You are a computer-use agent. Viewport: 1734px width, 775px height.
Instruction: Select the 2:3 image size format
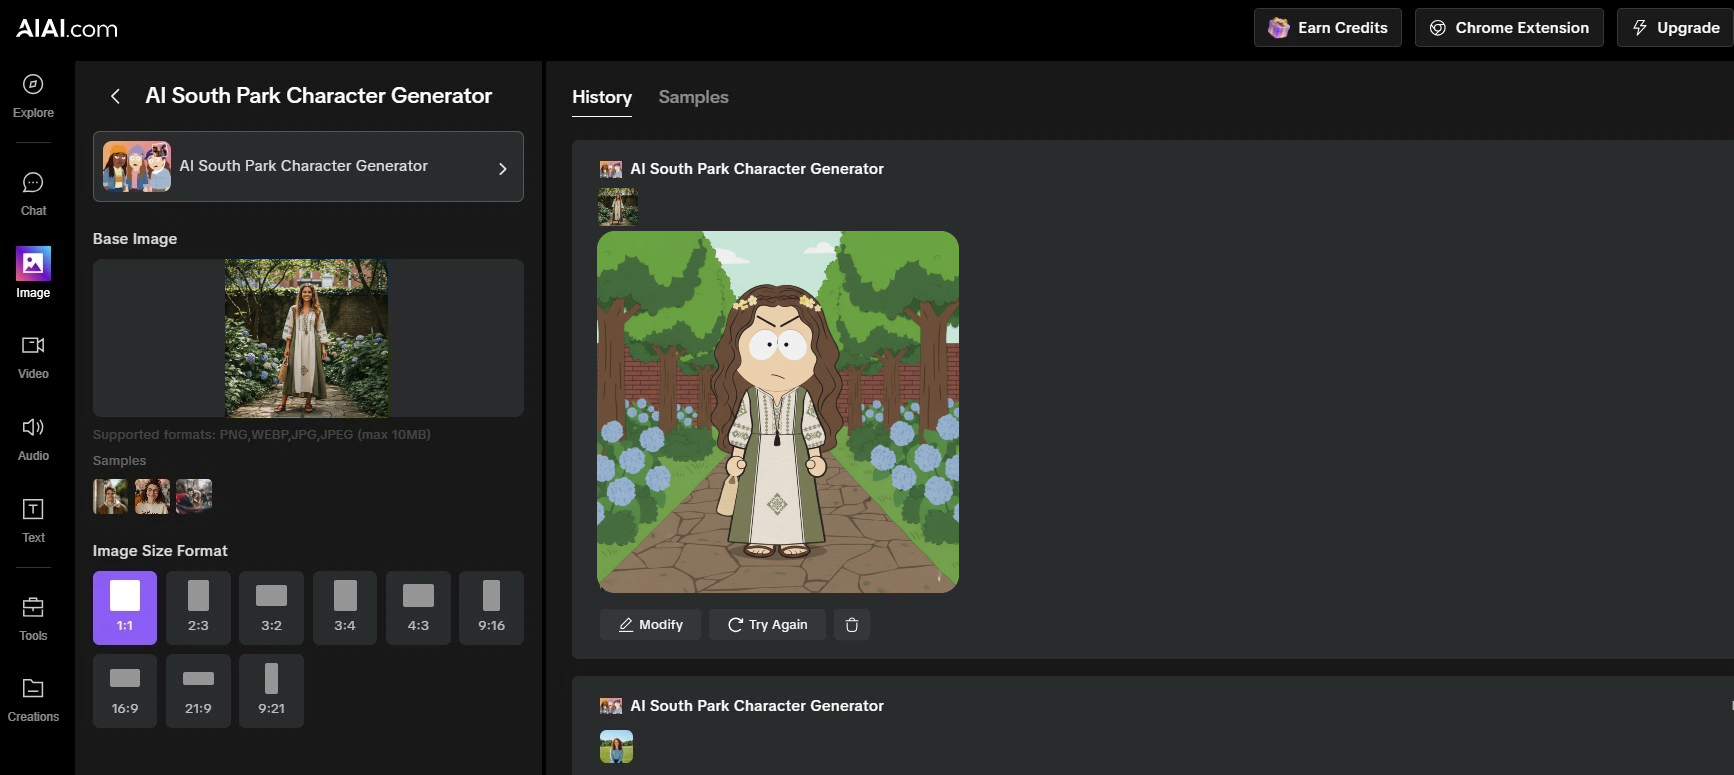pos(198,608)
